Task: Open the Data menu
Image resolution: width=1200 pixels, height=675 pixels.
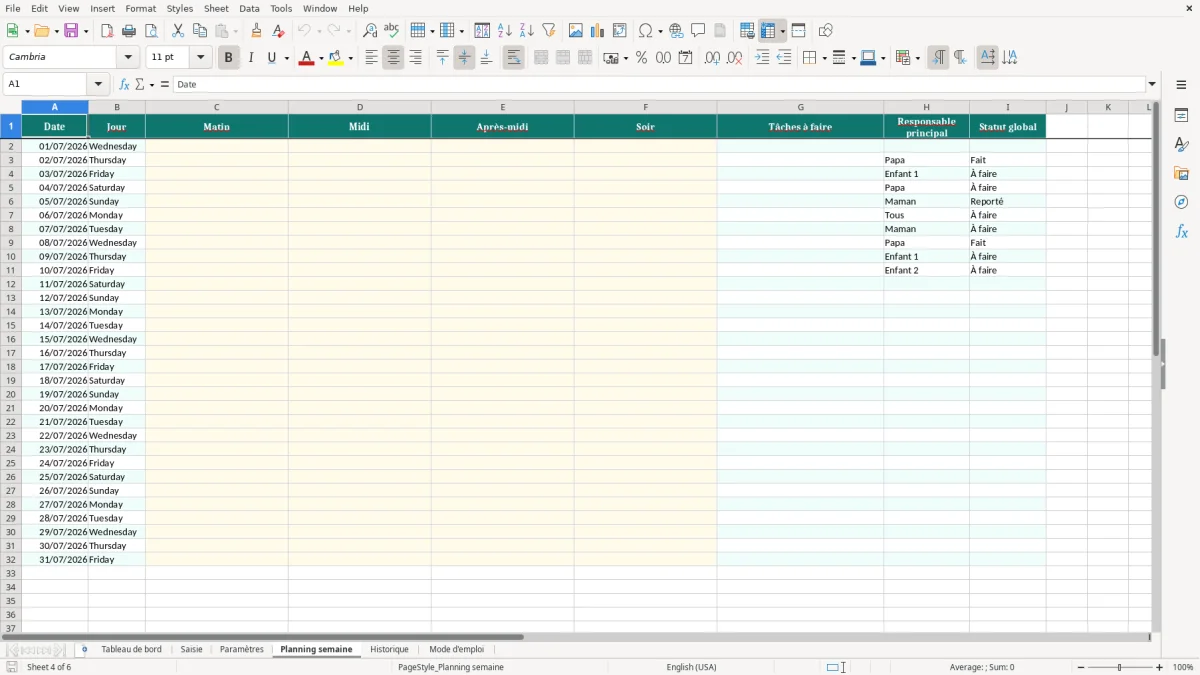Action: click(x=249, y=8)
